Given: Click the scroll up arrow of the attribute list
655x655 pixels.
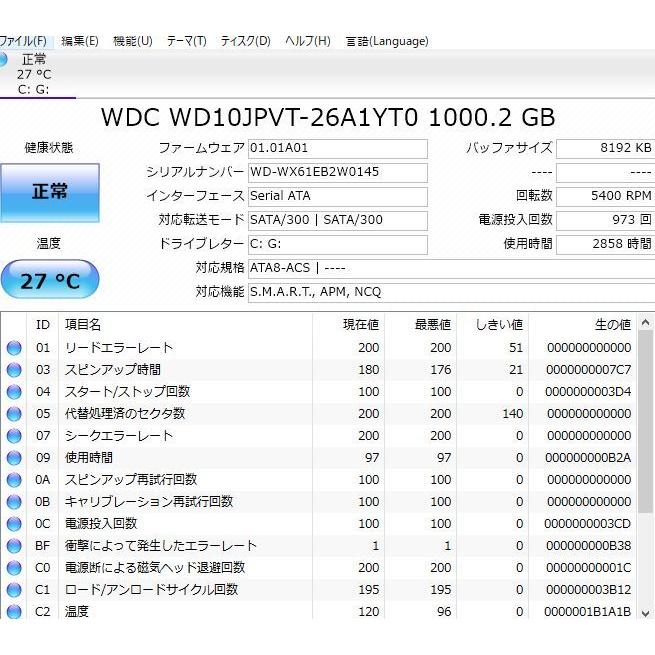Looking at the screenshot, I should coord(645,322).
